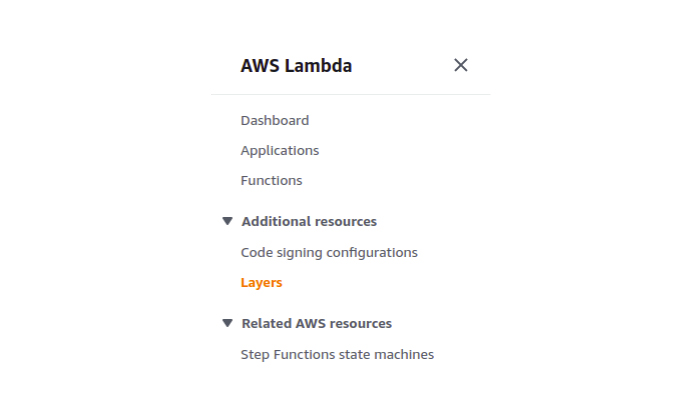Screen dimensions: 690x410
Task: Choose Functions from the navigation menu
Action: [271, 181]
